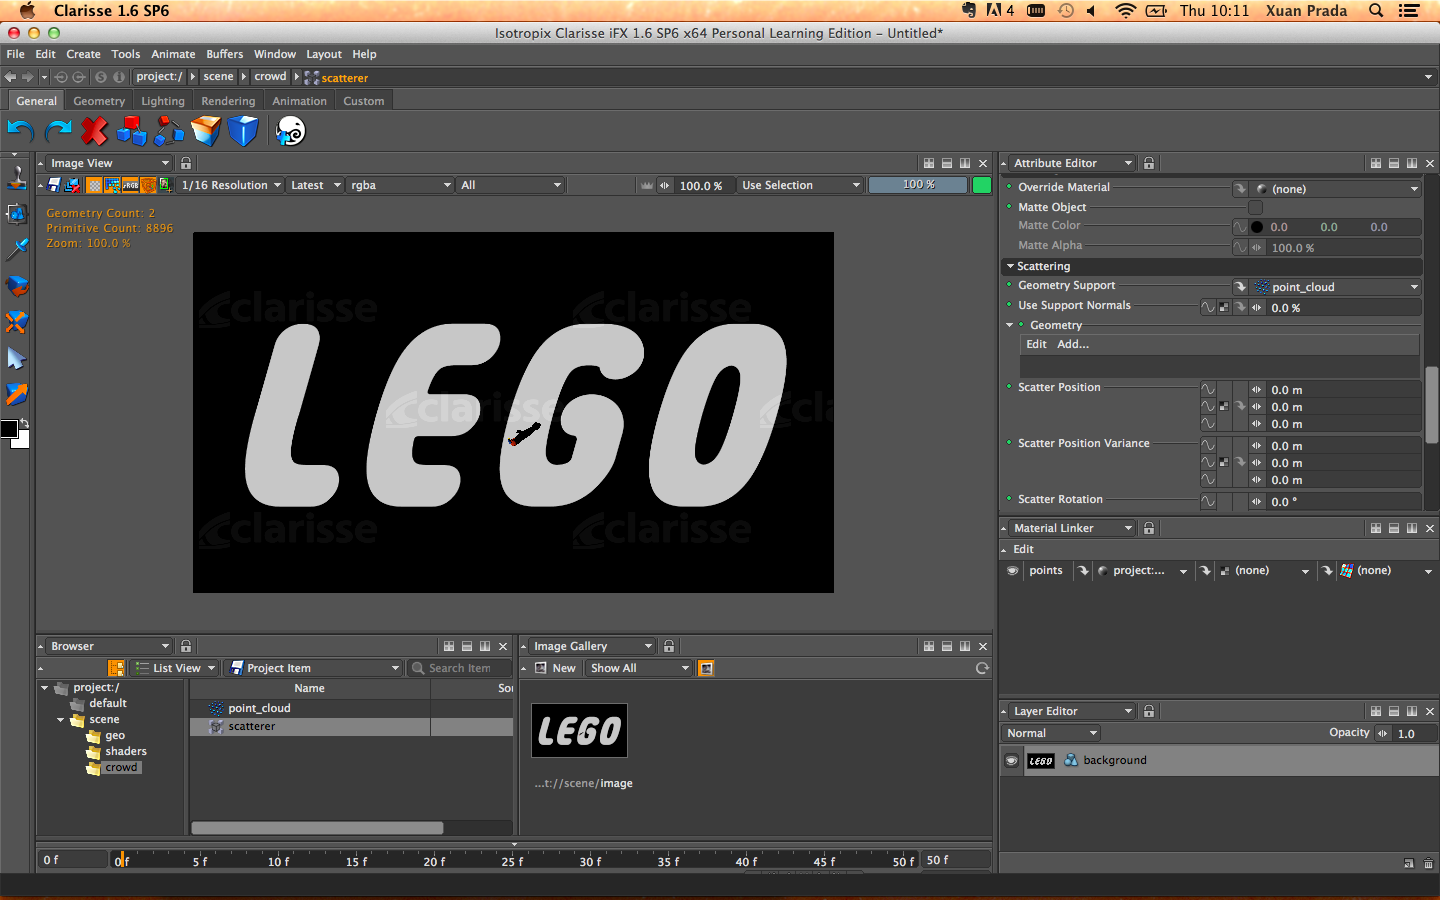Click the crowd breadcrumb in the path bar
This screenshot has height=900, width=1440.
tap(270, 76)
